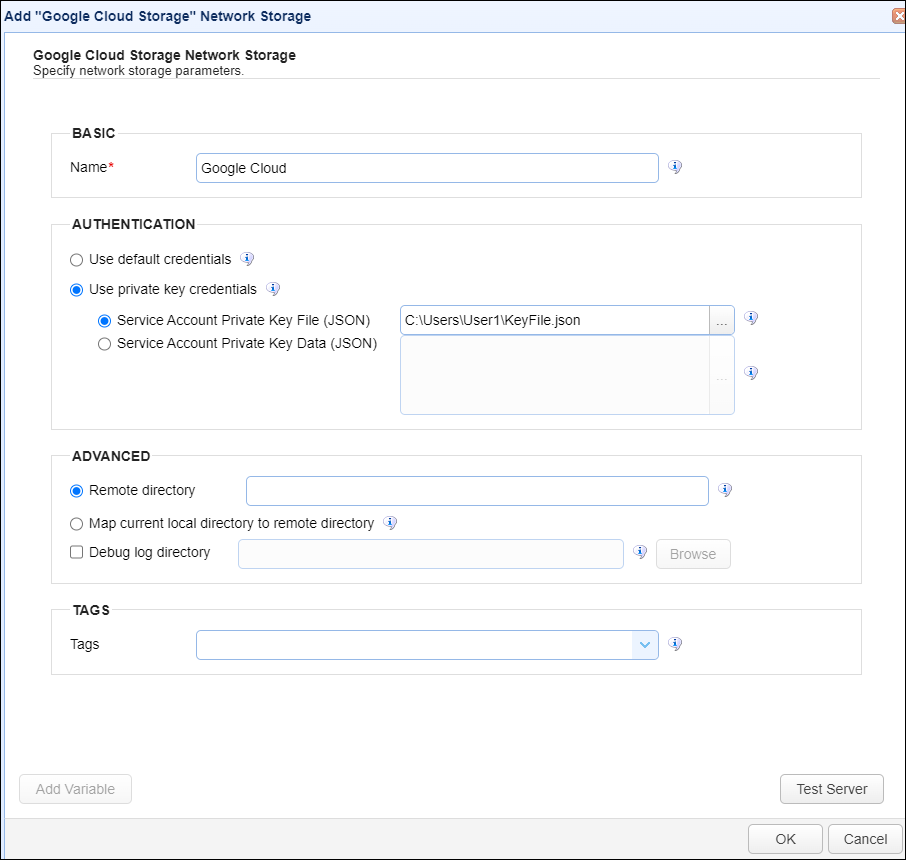The height and width of the screenshot is (860, 906).
Task: Show info icon beside Tags dropdown
Action: coord(675,643)
